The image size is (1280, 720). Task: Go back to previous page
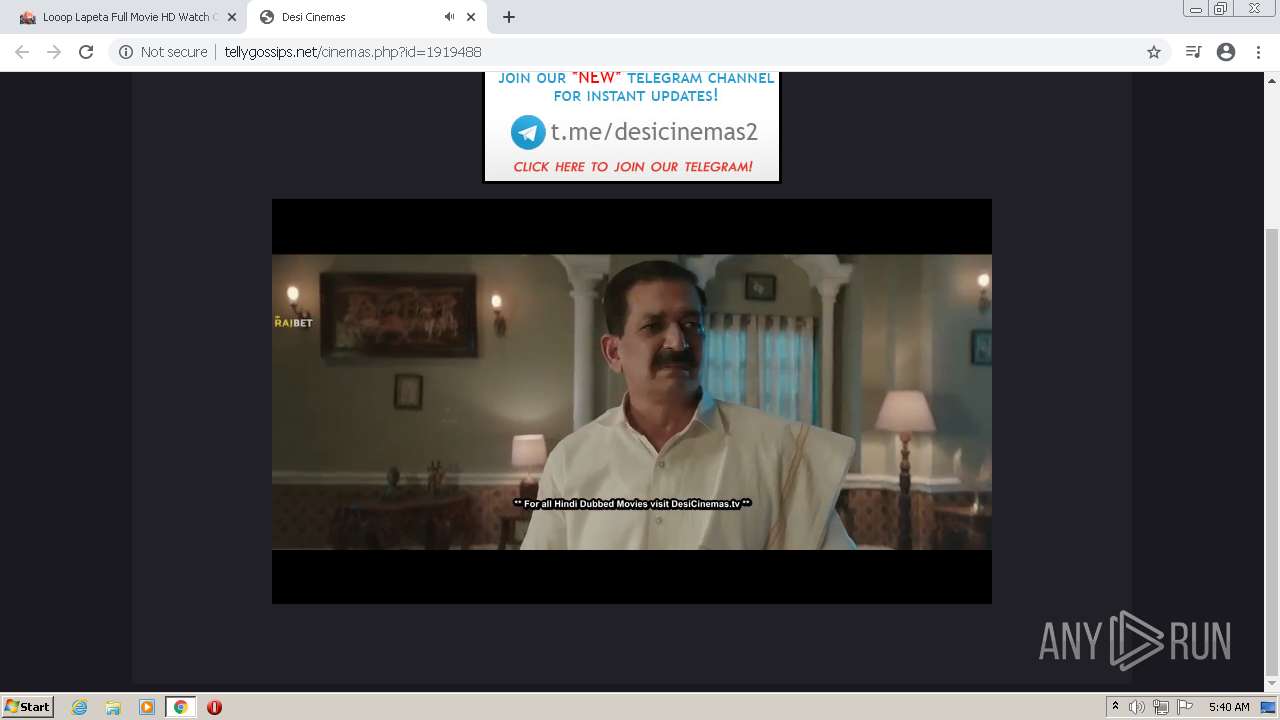coord(22,52)
